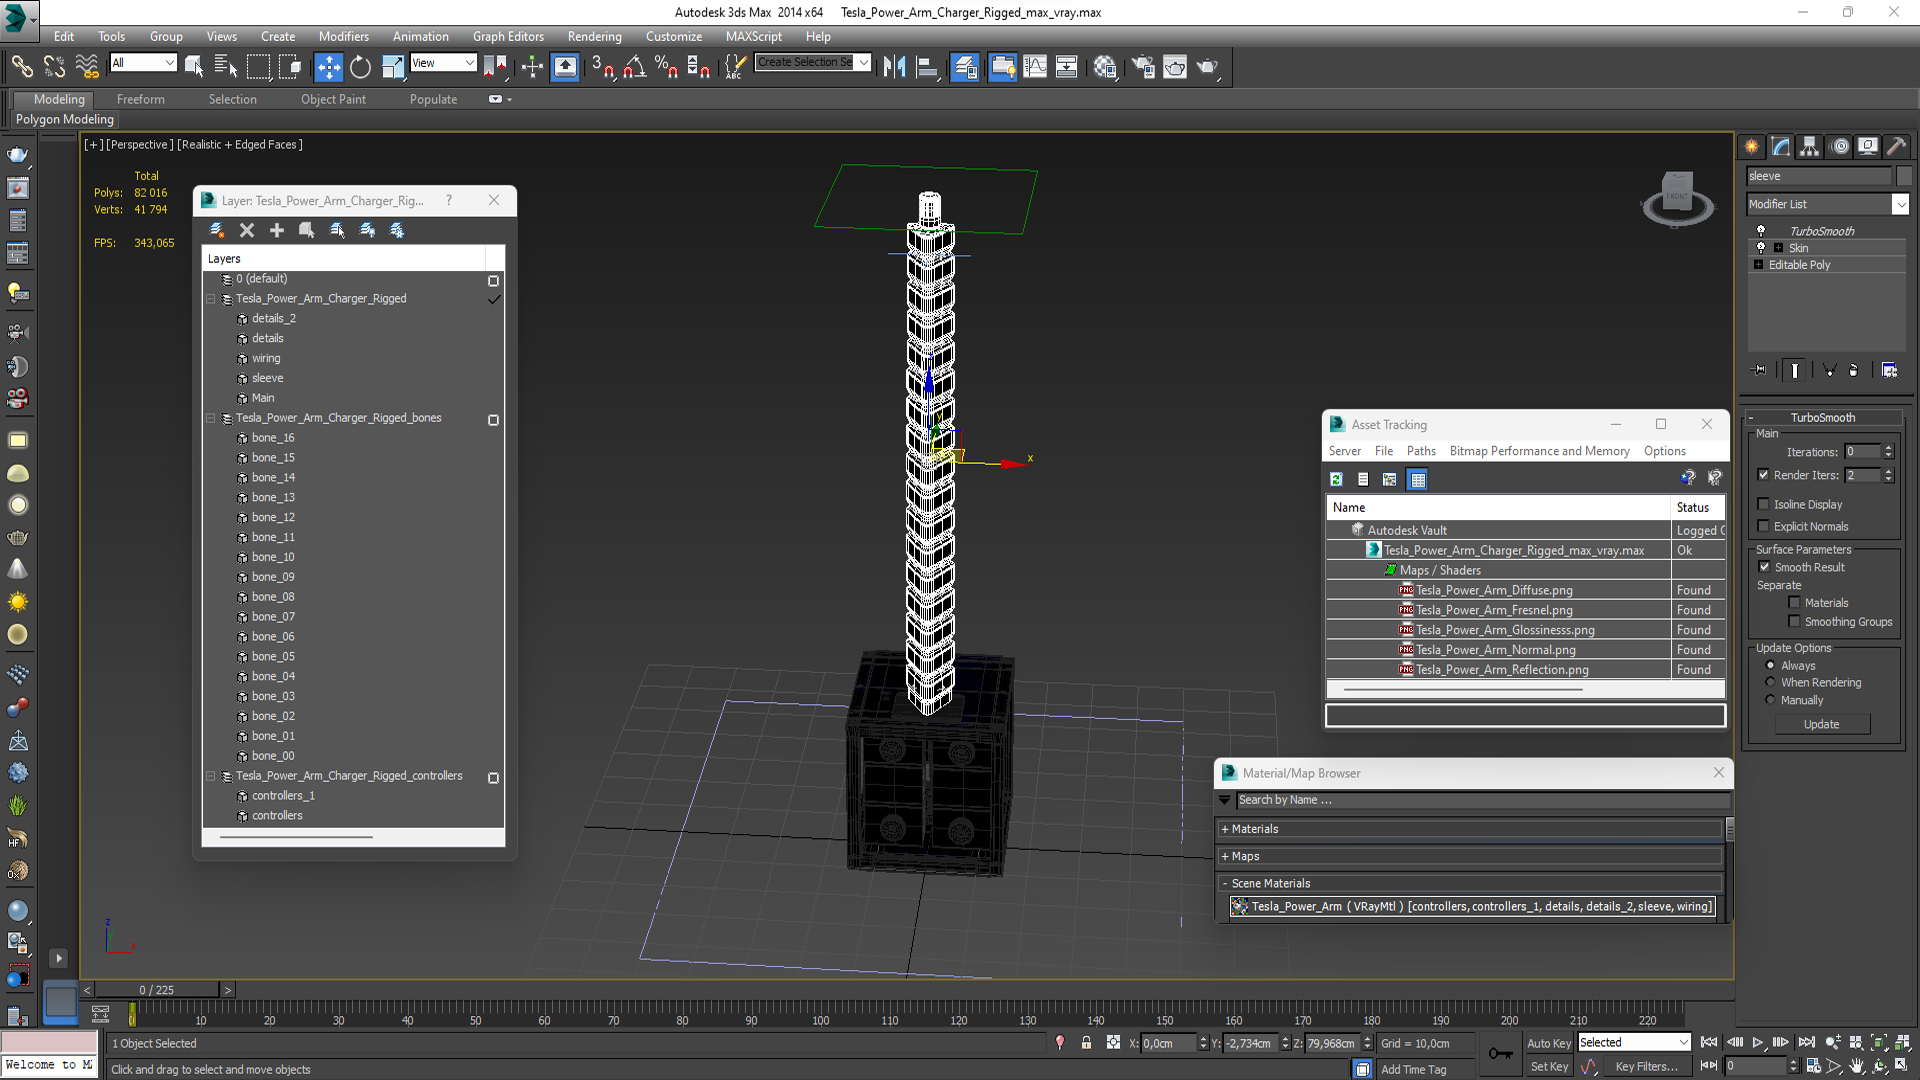Click Create New Layer icon in Layer dialog
The height and width of the screenshot is (1080, 1920).
217,230
